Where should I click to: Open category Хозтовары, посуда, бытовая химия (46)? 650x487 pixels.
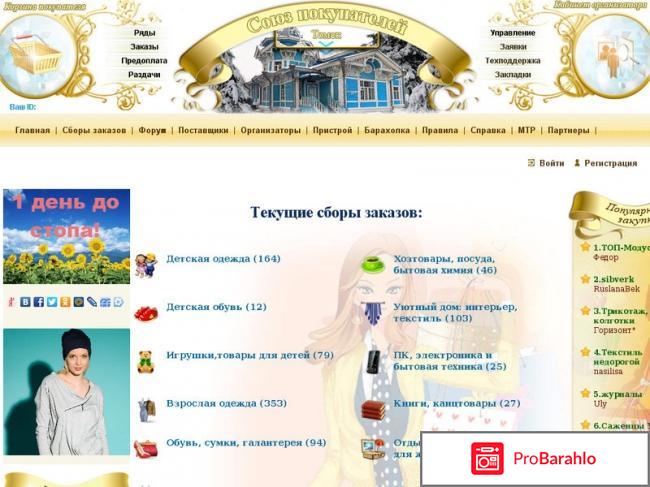point(445,264)
